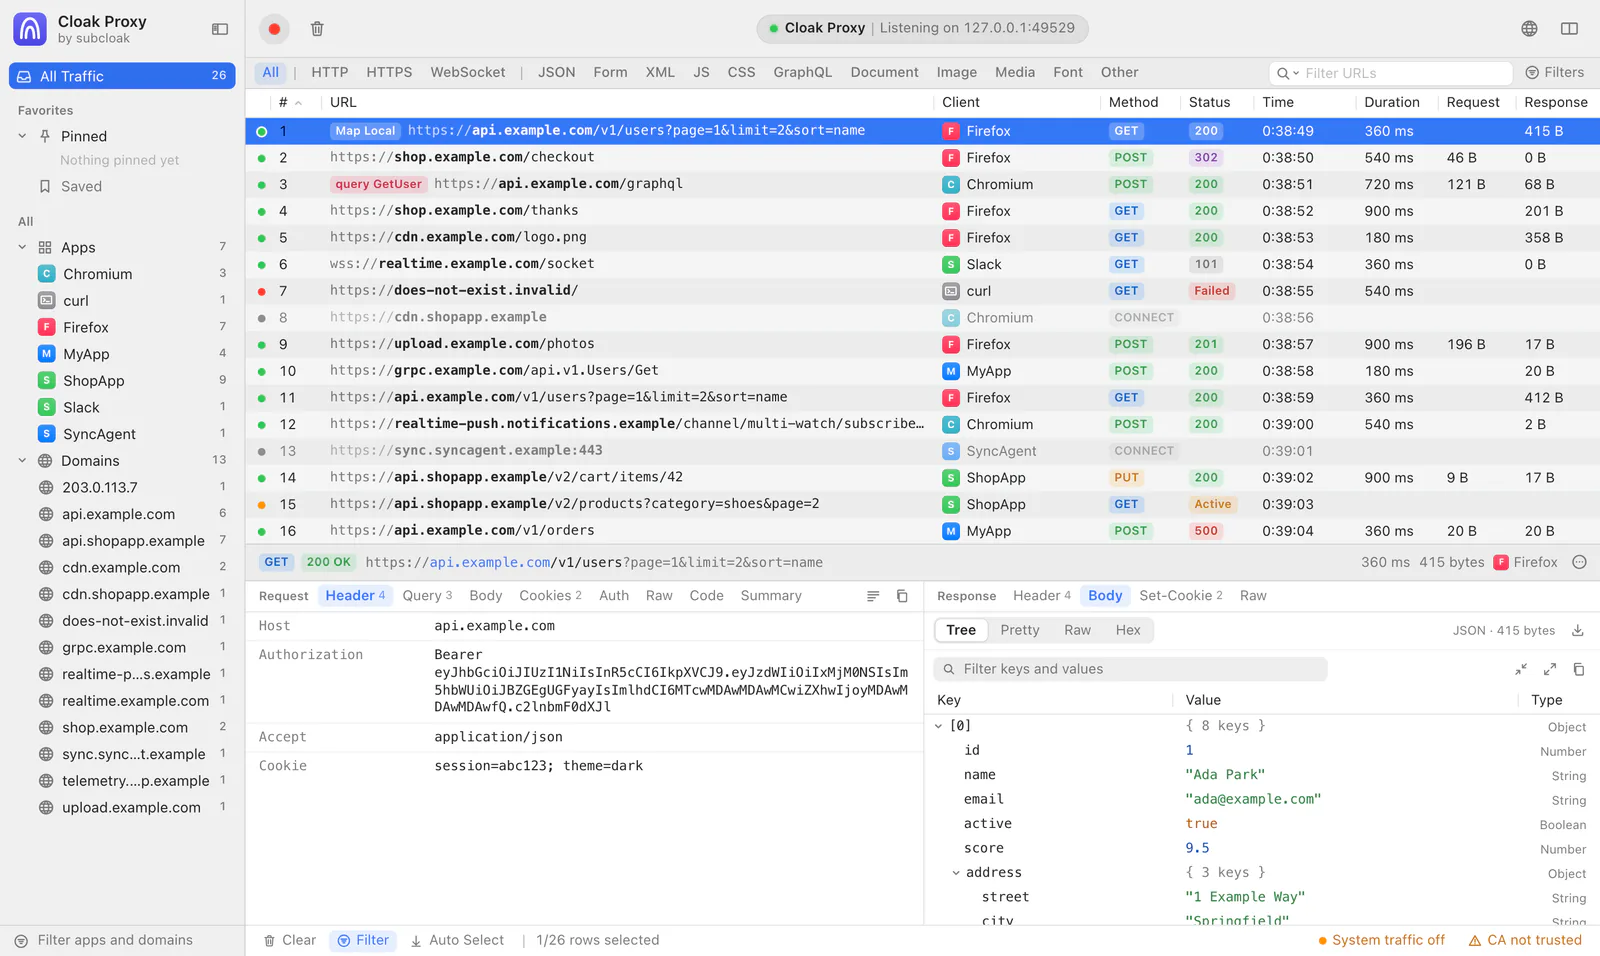Toggle the Filter button in the bottom bar
Screen dimensions: 1600x956
coord(363,940)
